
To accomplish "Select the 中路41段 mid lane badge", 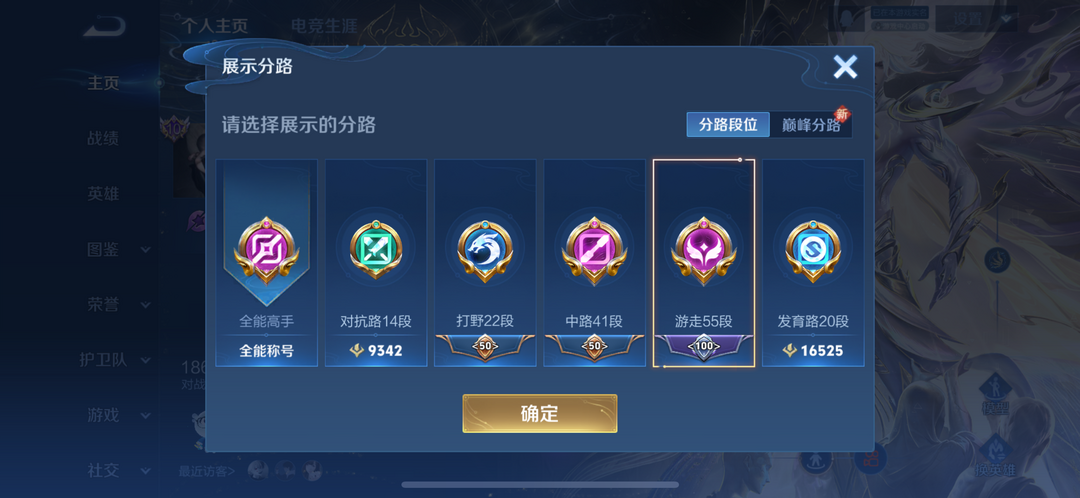I will (x=594, y=250).
